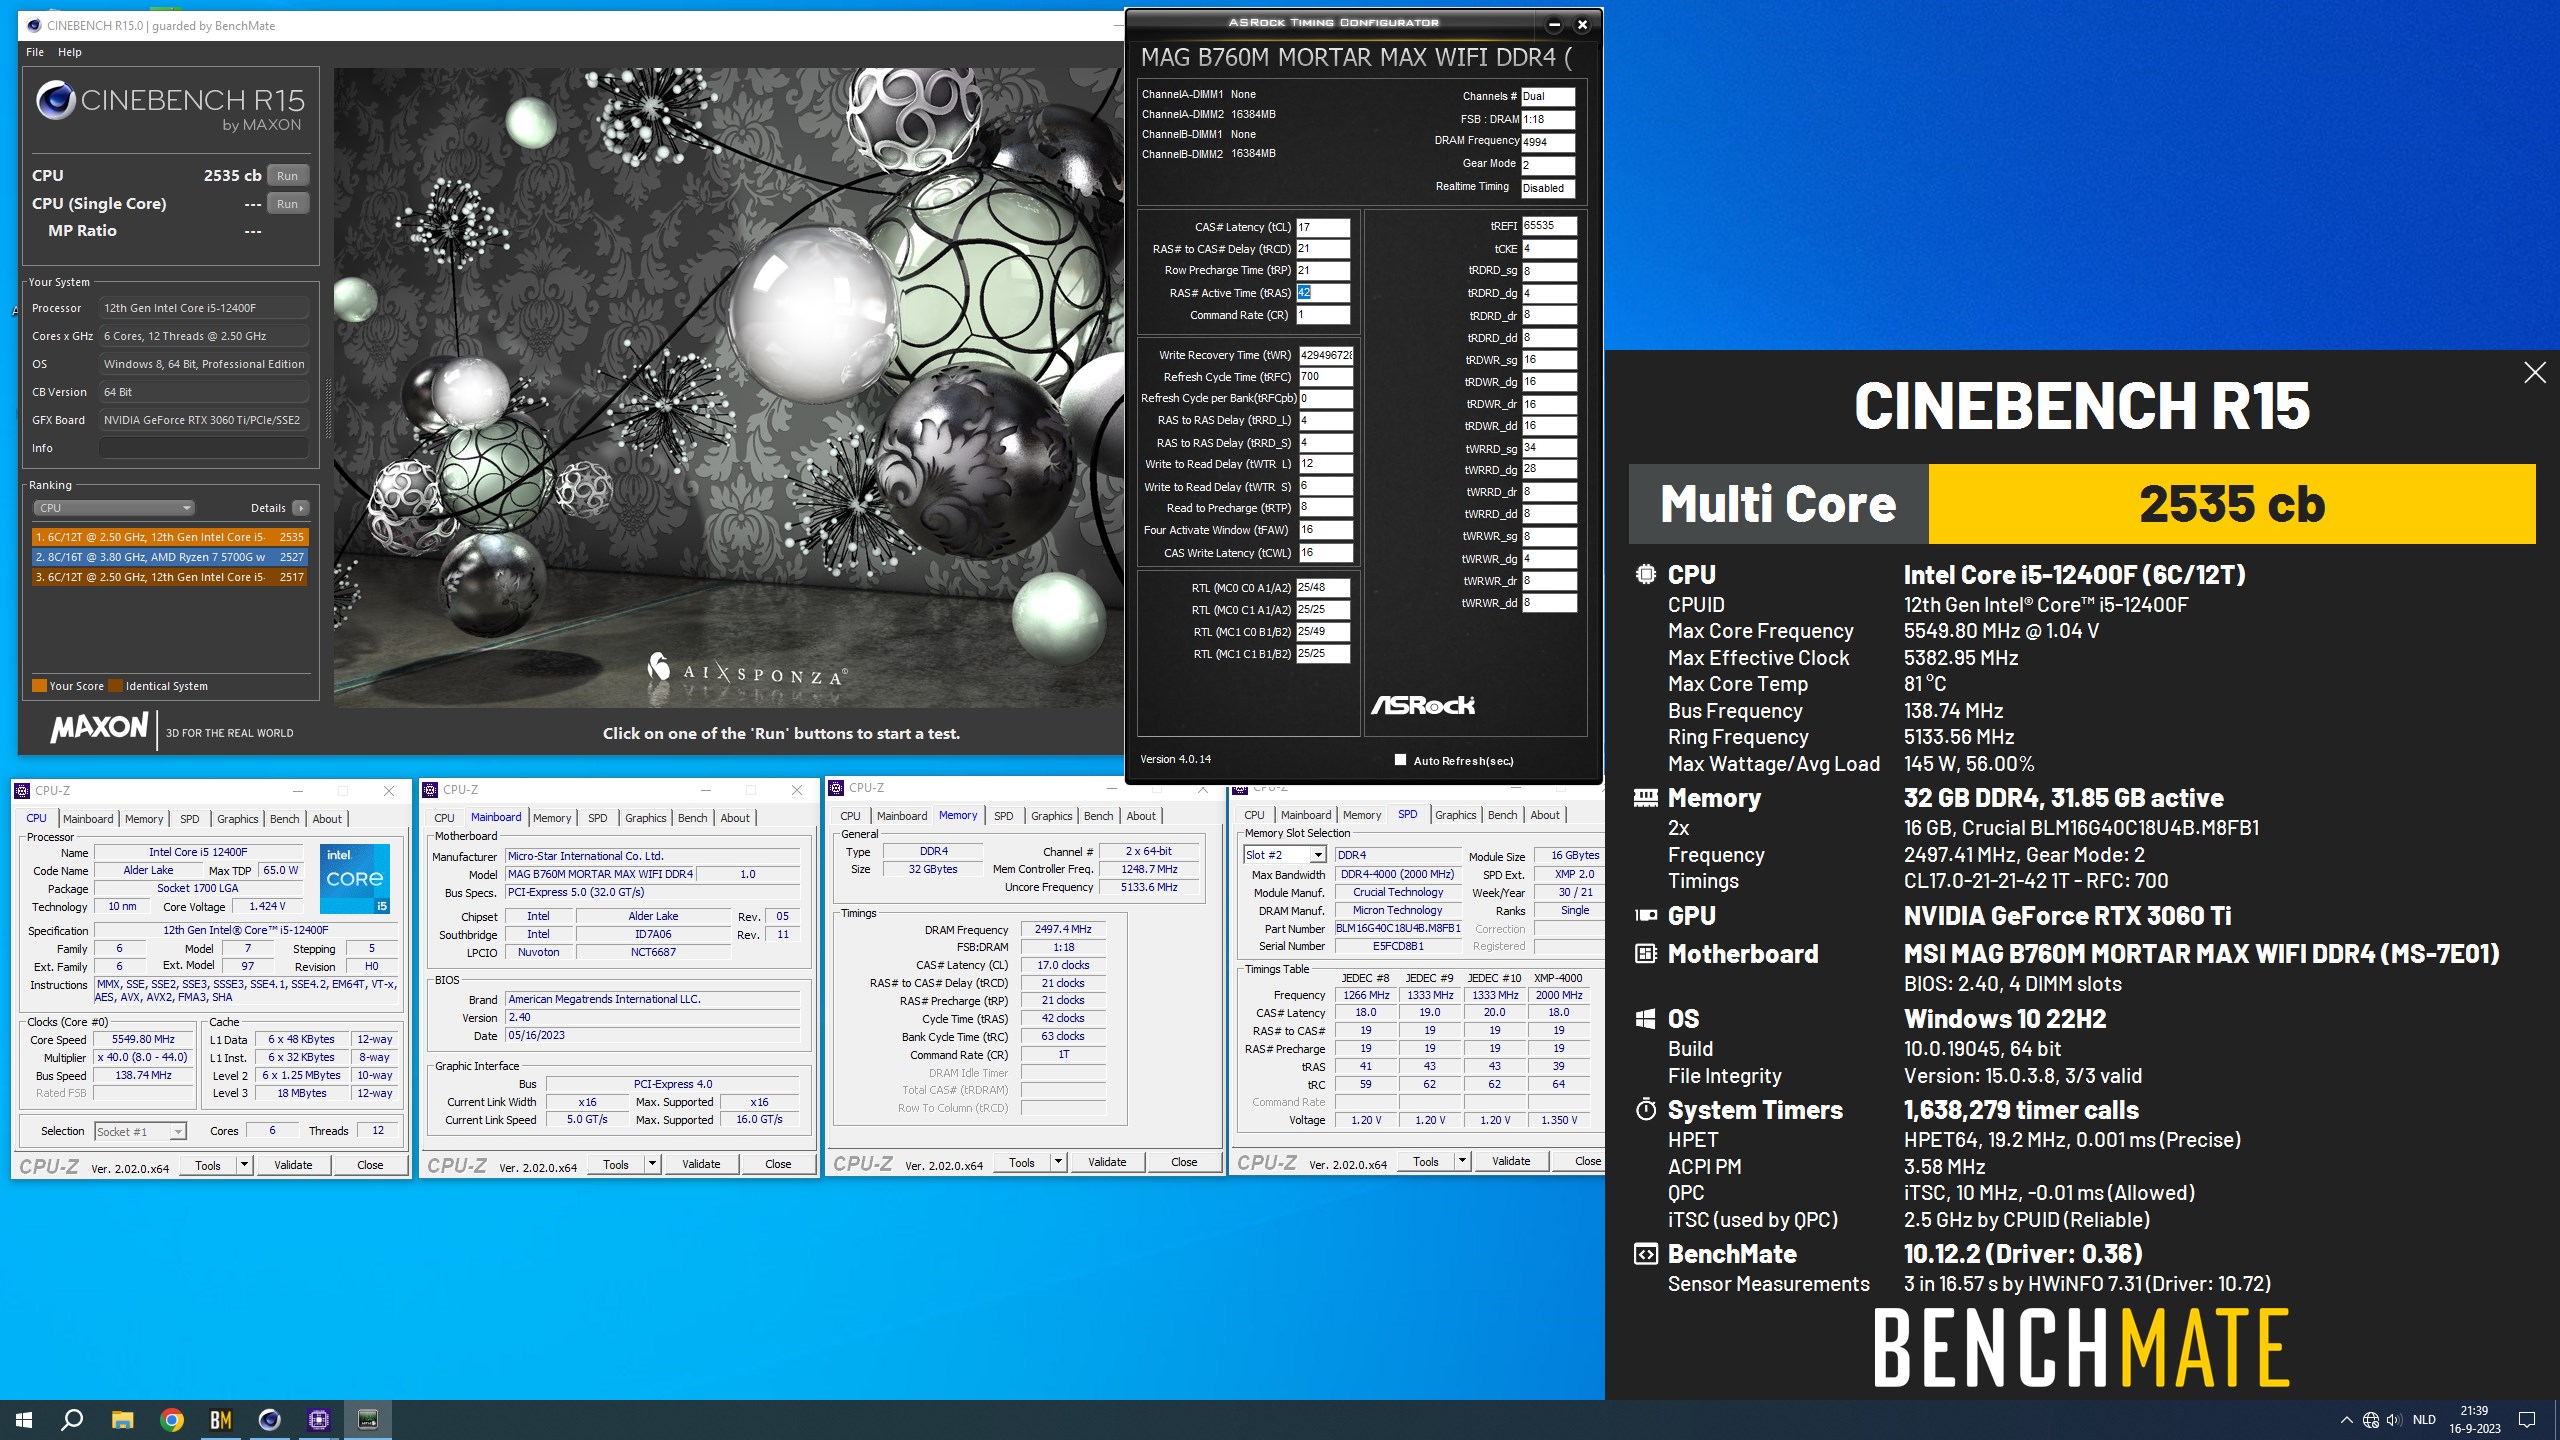Open taskbar search magnifier
The image size is (2560, 1440).
pos(72,1419)
